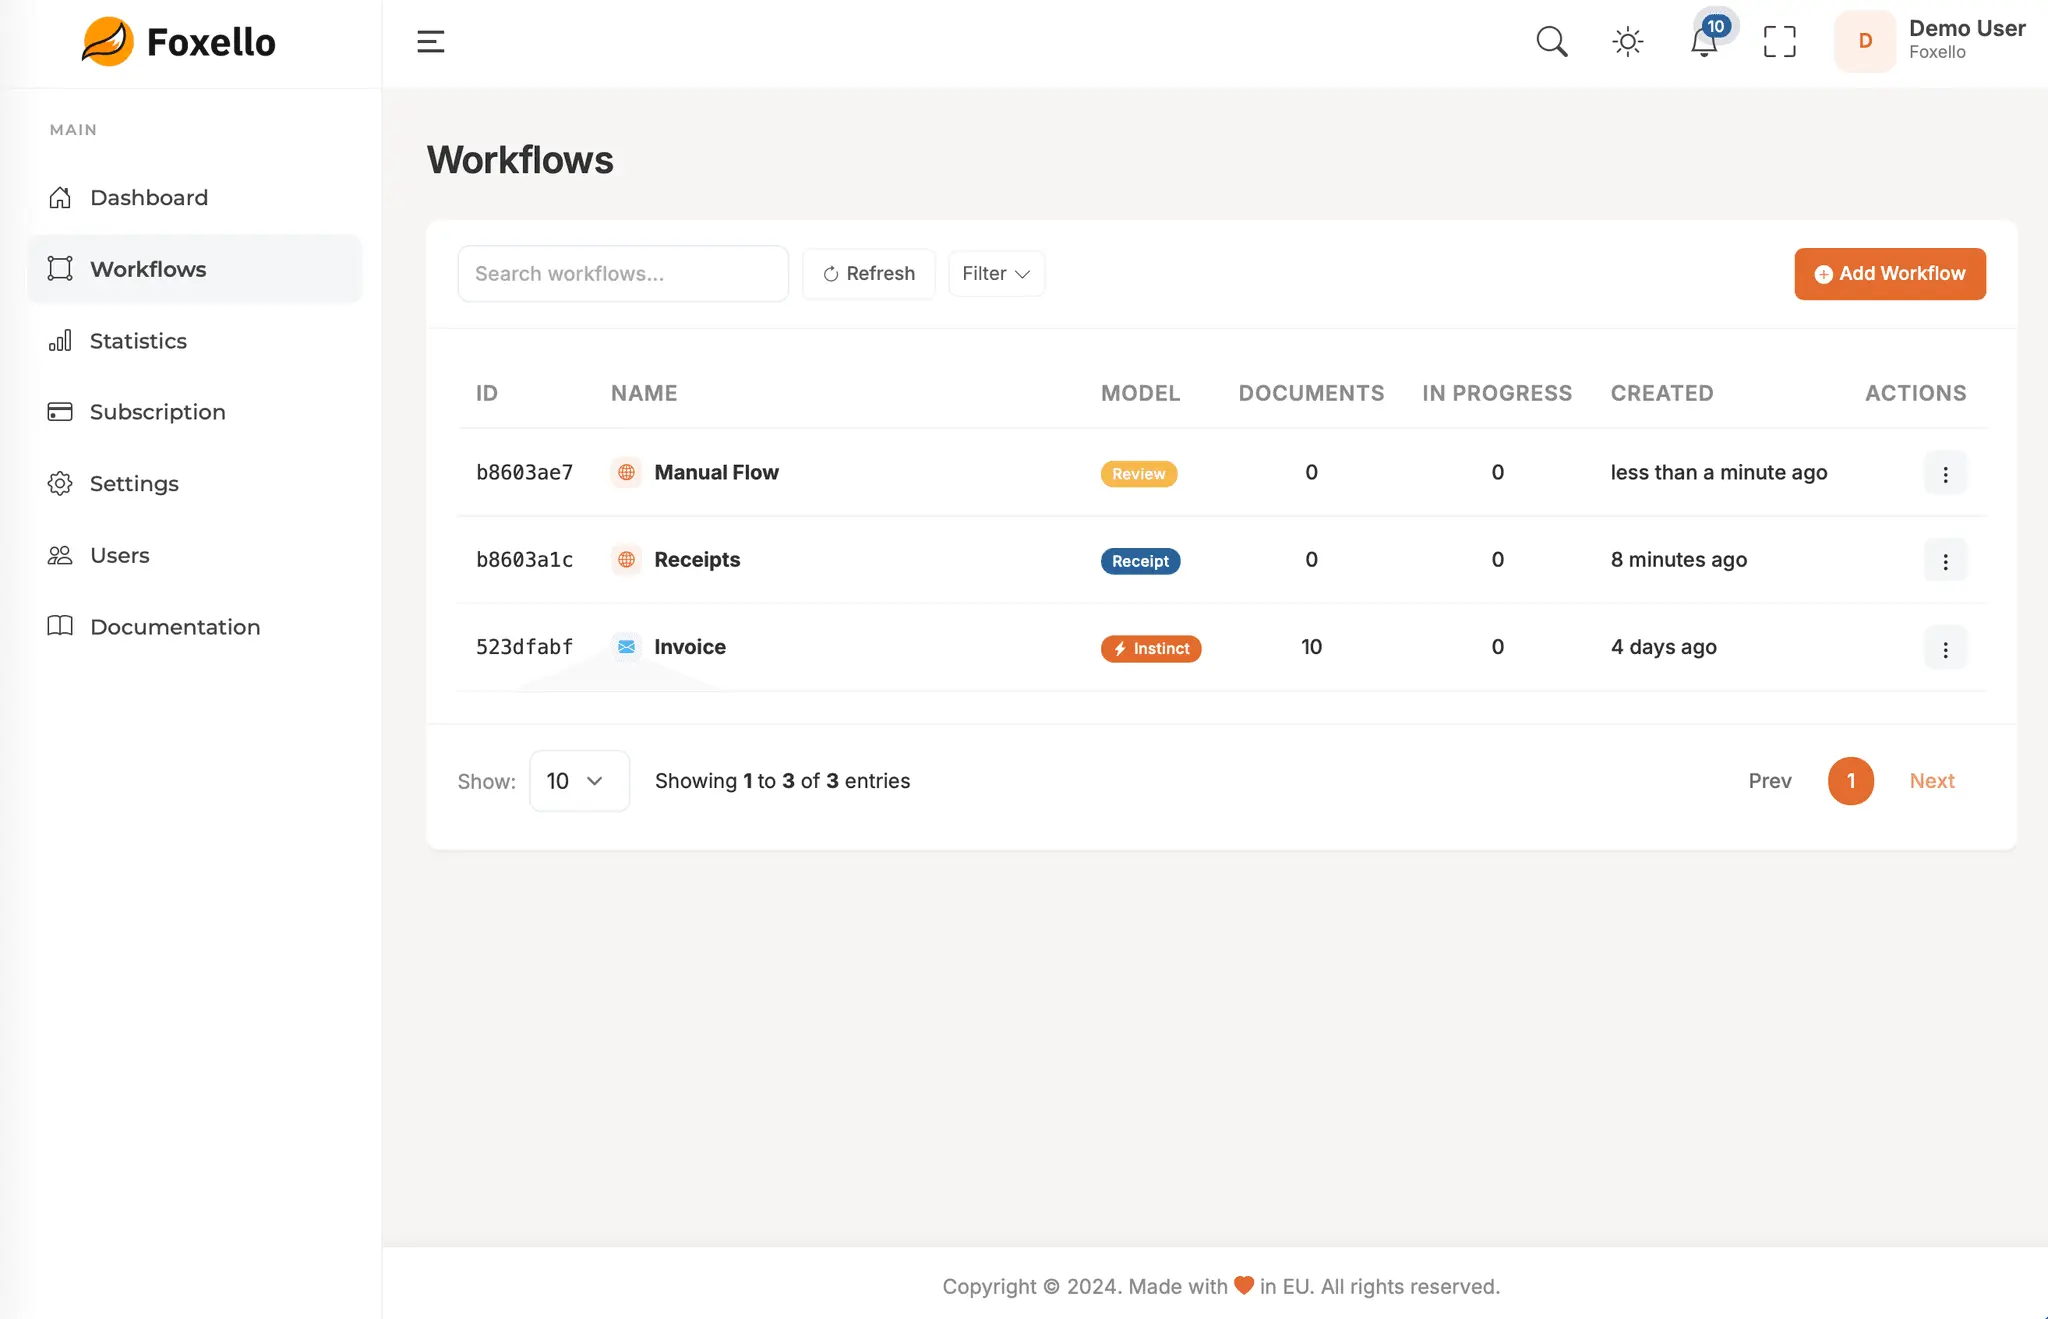Viewport: 2048px width, 1319px height.
Task: Click Add Workflow button
Action: [1890, 274]
